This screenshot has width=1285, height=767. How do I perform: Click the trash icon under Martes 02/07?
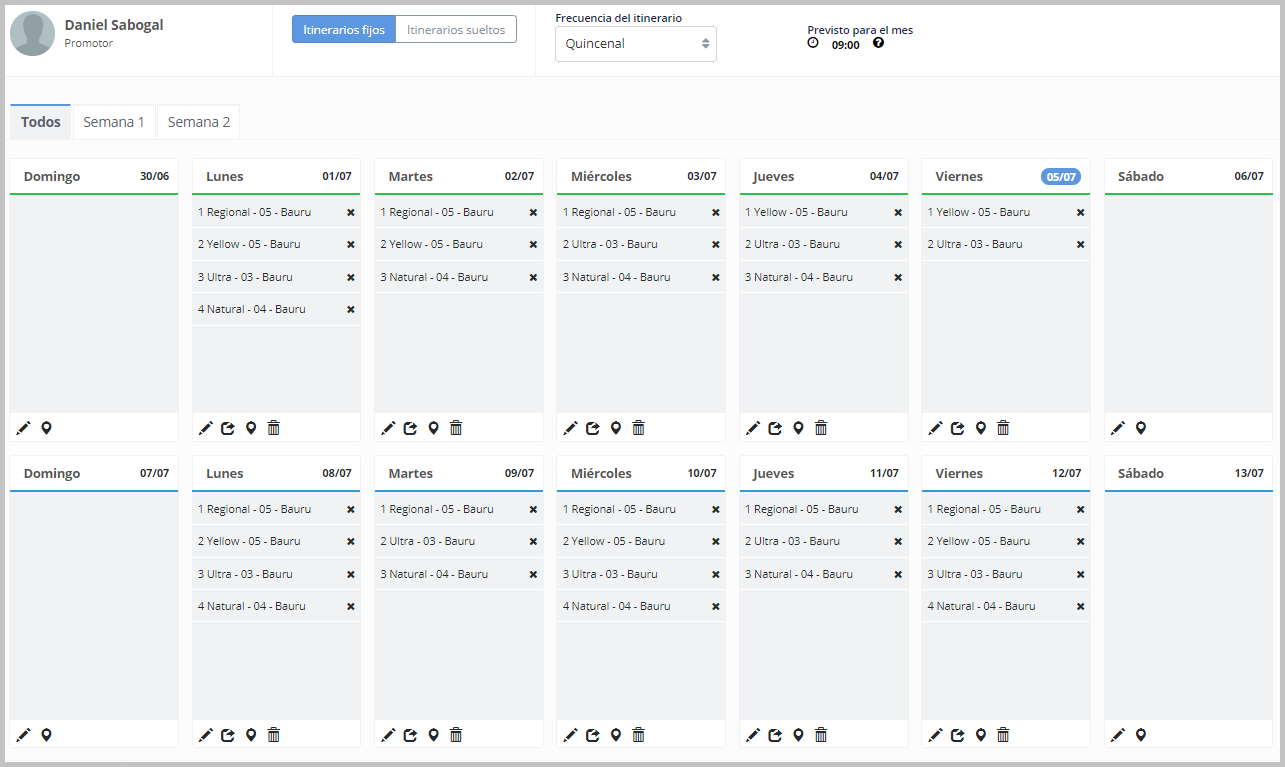[x=456, y=428]
